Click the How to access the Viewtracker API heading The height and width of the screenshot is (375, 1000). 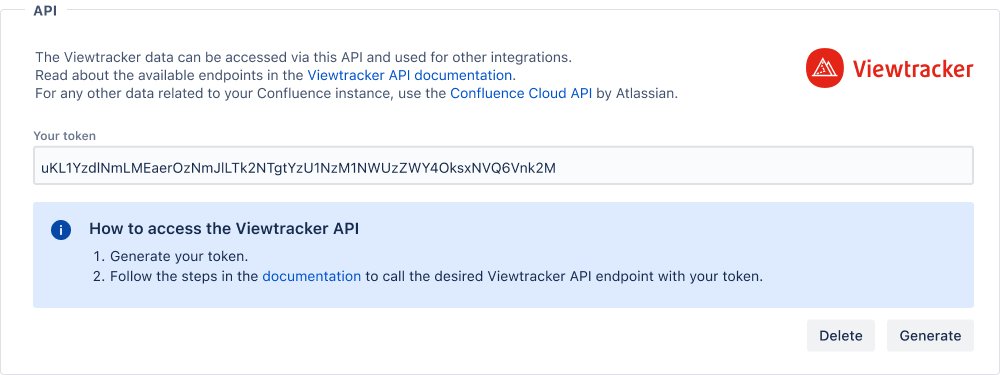click(x=224, y=229)
